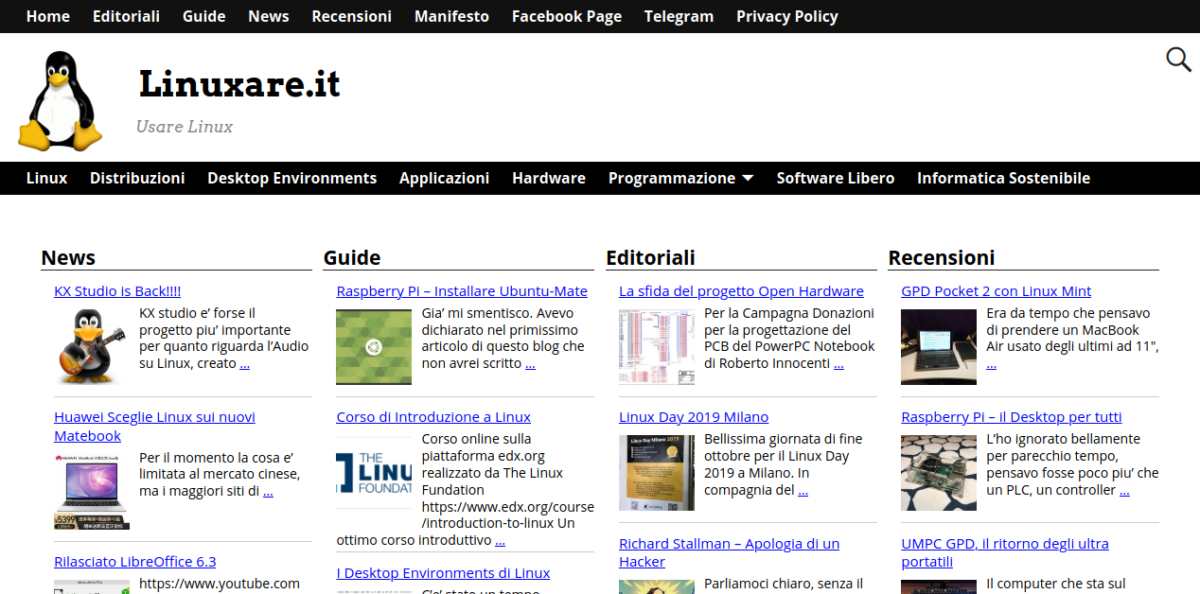Open 'Raspberry Pi – il Desktop per tutti'
The height and width of the screenshot is (594, 1200).
(1011, 417)
